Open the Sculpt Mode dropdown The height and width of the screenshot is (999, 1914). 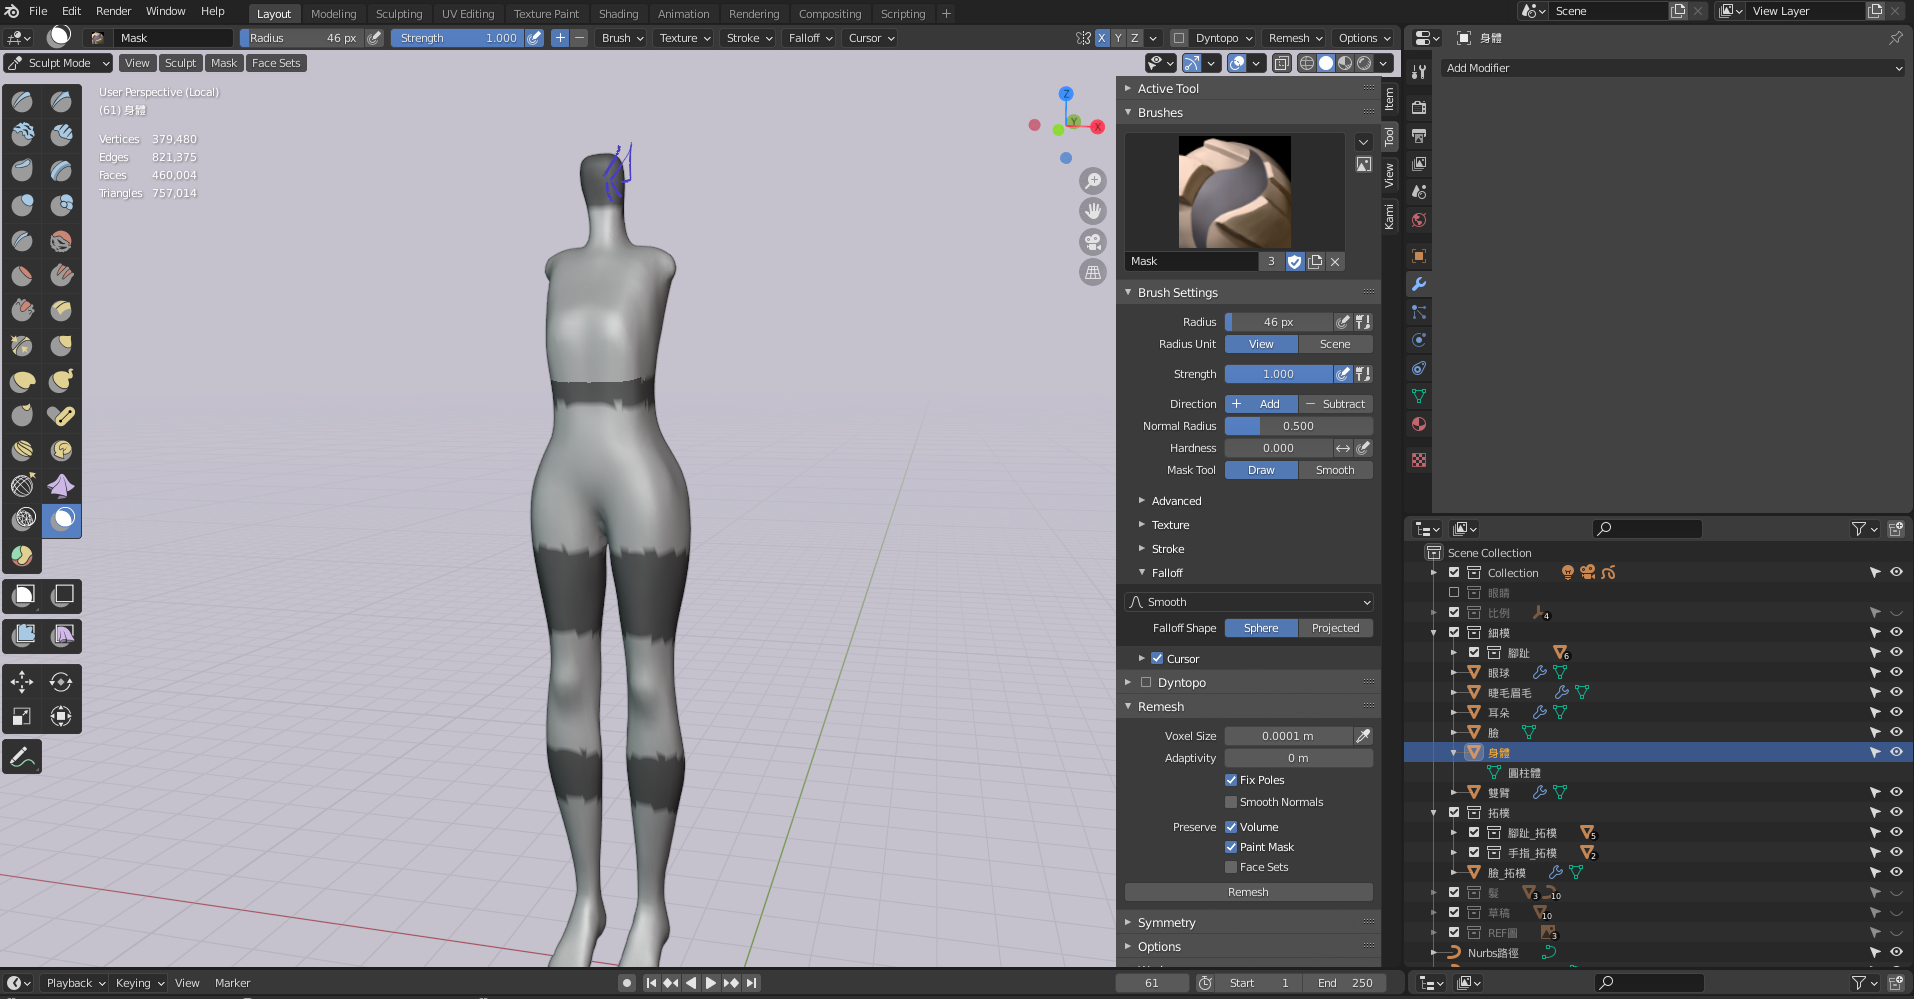58,63
